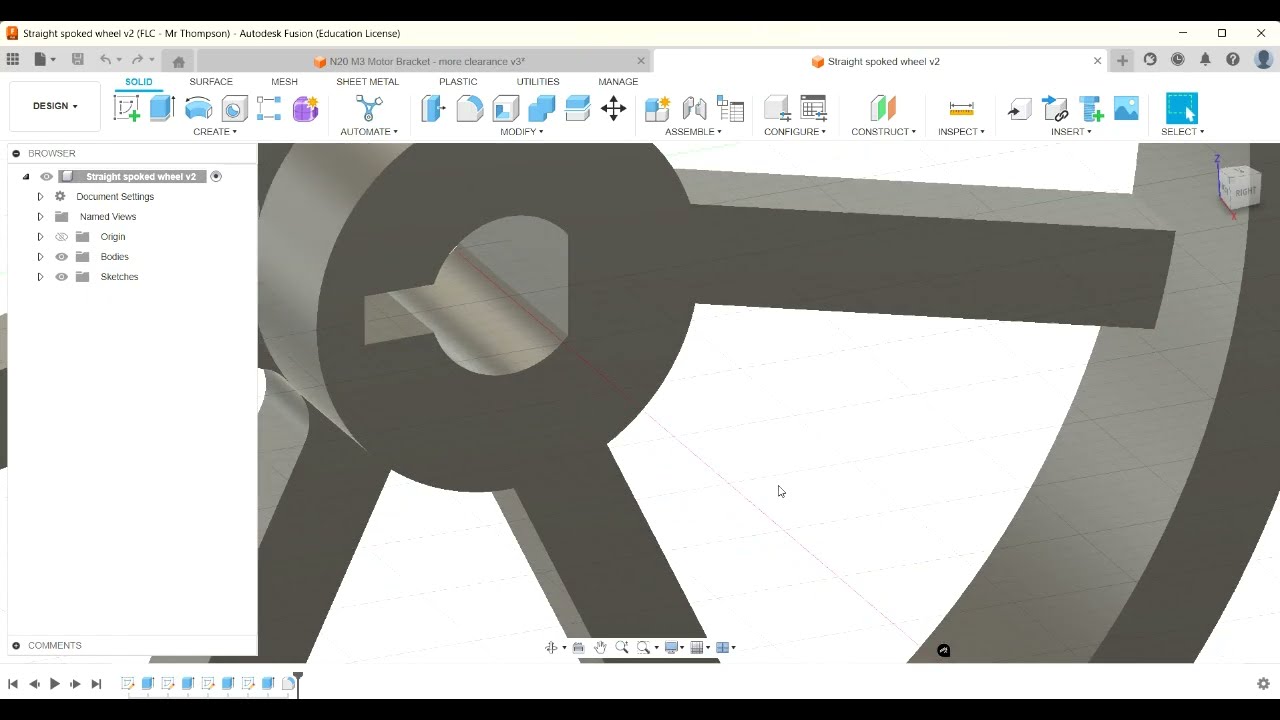This screenshot has height=720, width=1280.
Task: Open the INSPECT dropdown menu
Action: point(961,132)
